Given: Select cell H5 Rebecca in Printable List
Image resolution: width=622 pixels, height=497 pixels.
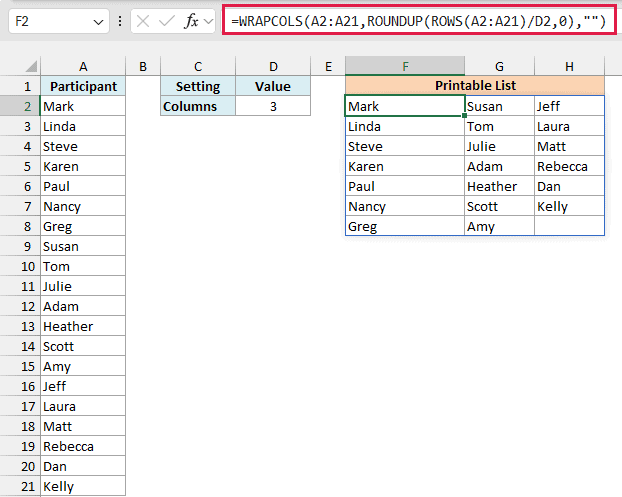Looking at the screenshot, I should point(569,166).
